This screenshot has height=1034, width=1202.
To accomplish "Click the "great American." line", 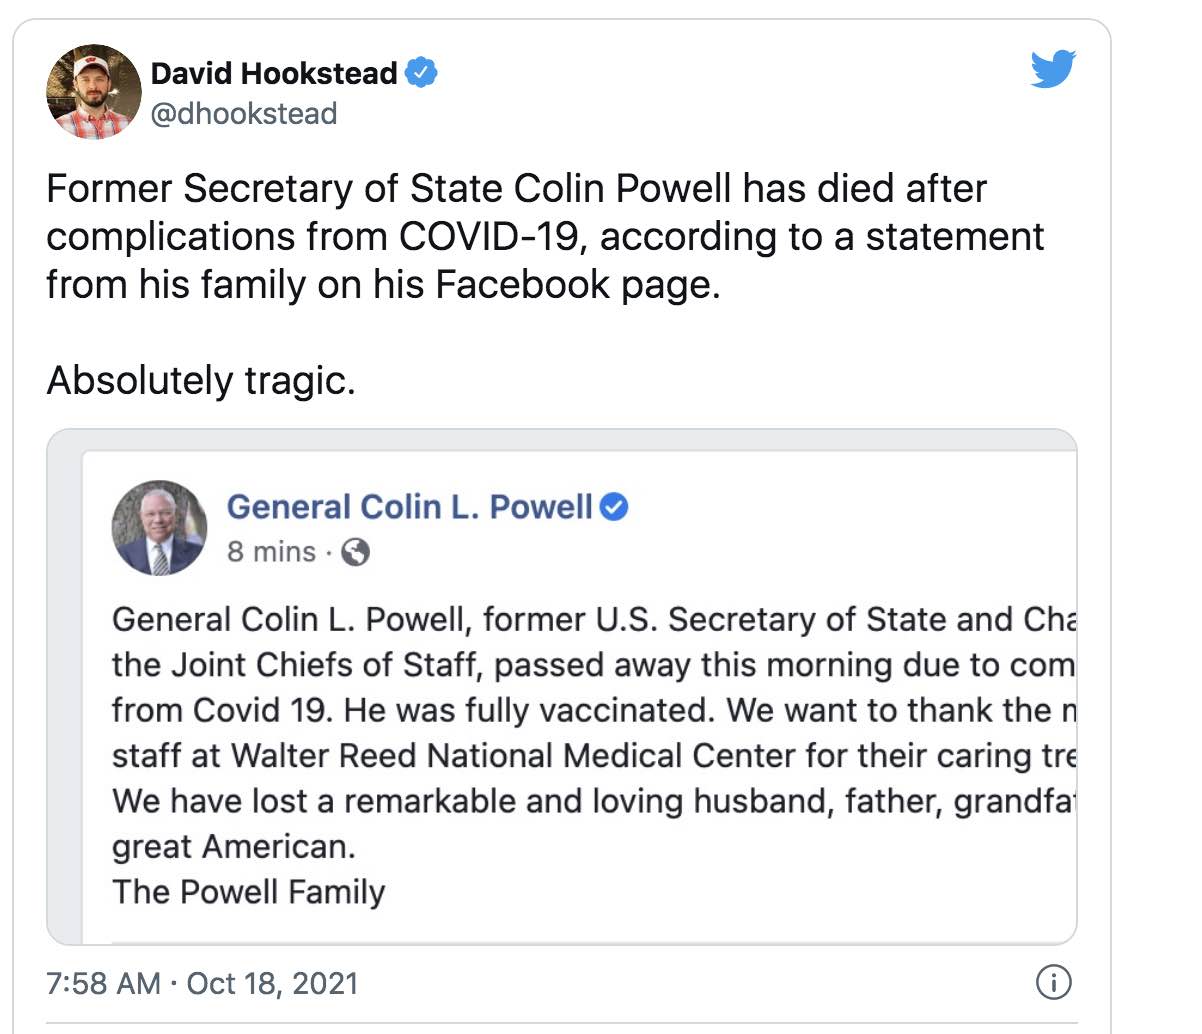I will 233,846.
